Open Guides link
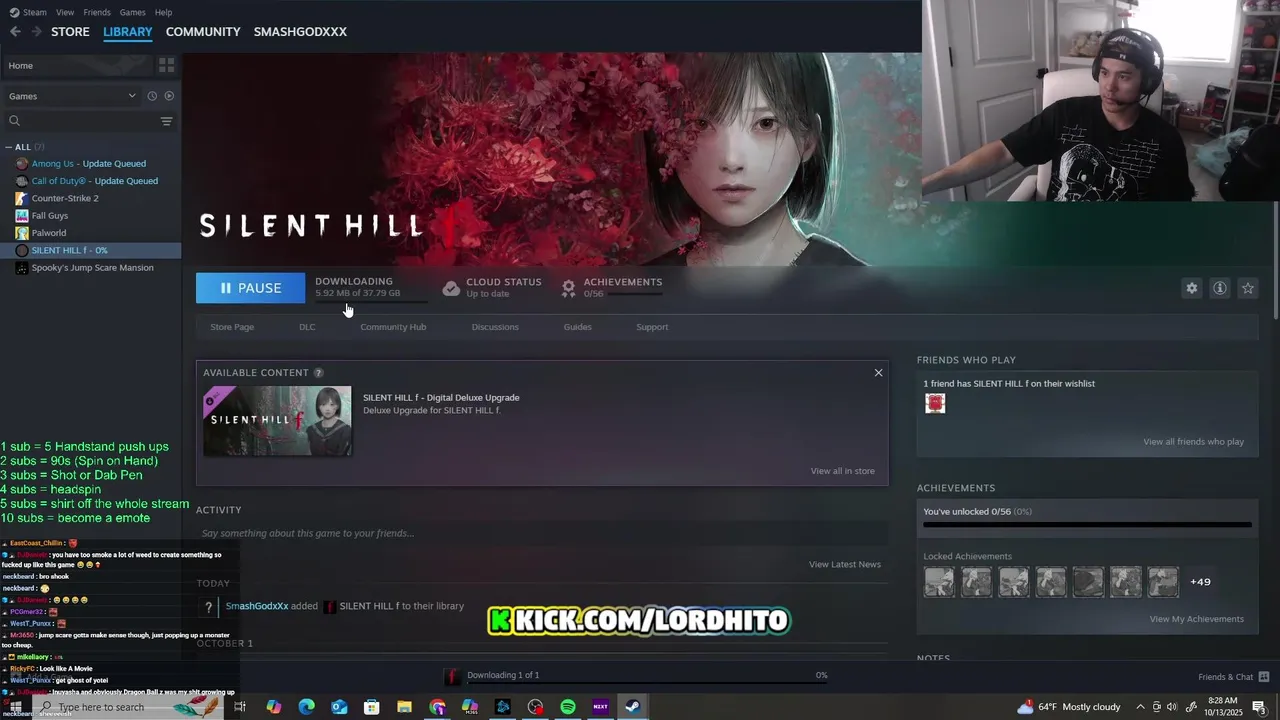1280x720 pixels. pos(577,327)
